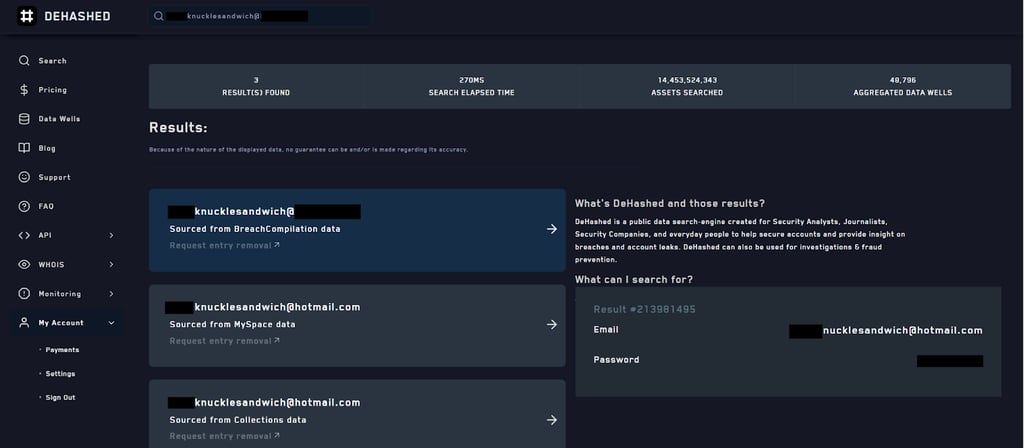Image resolution: width=1024 pixels, height=448 pixels.
Task: Click the Results: heading
Action: point(178,127)
